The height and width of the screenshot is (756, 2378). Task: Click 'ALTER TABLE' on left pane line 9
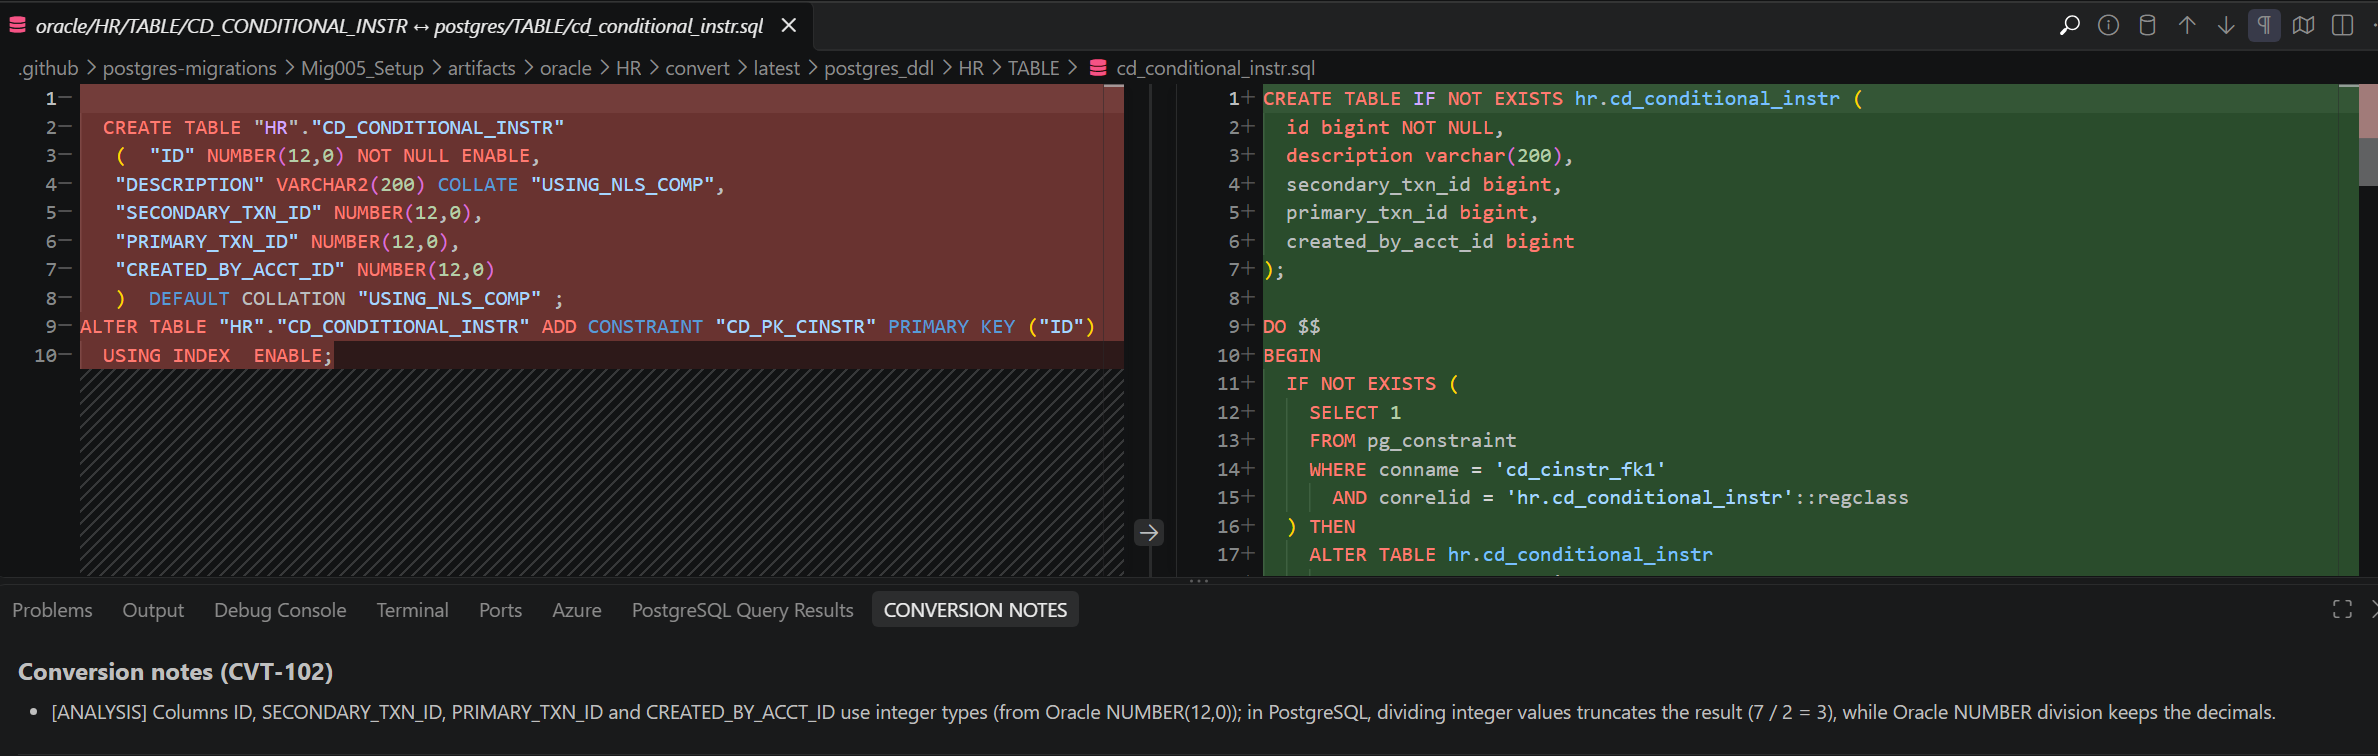143,327
